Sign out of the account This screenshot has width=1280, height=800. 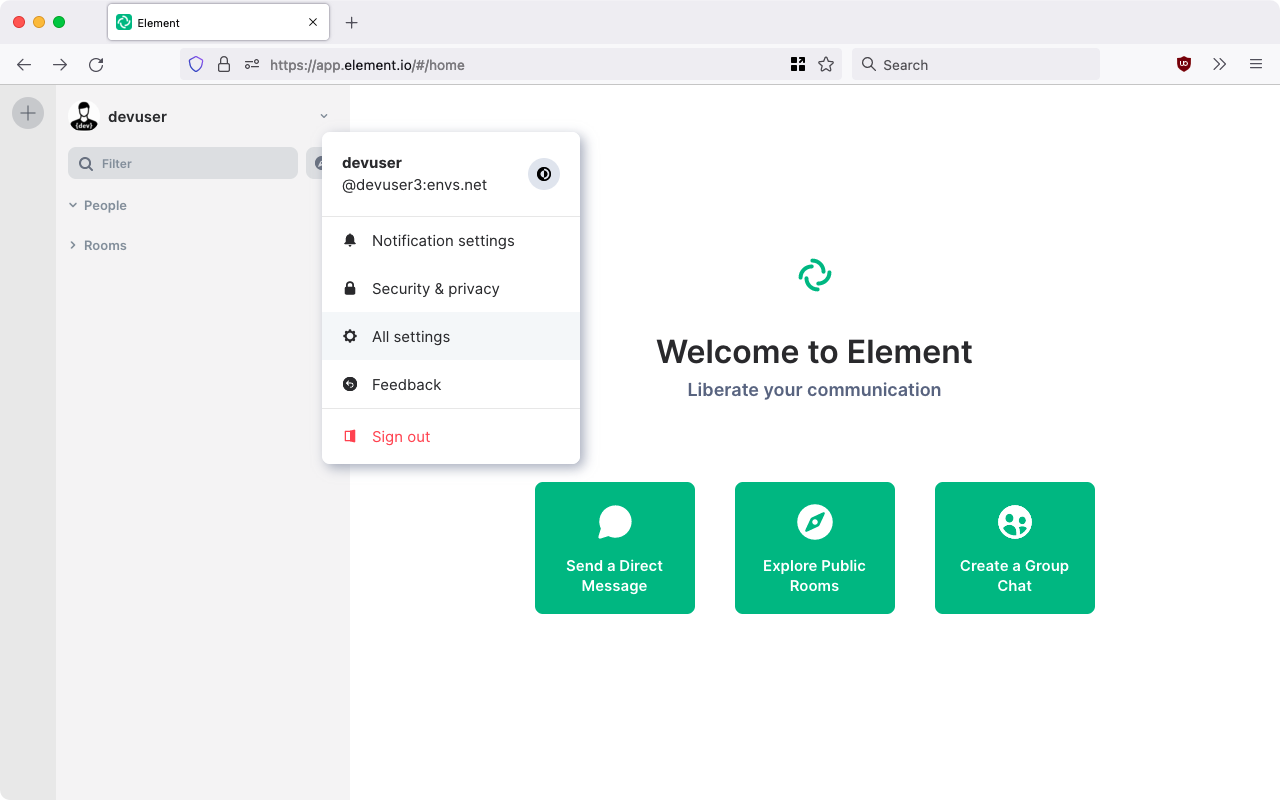pyautogui.click(x=451, y=437)
